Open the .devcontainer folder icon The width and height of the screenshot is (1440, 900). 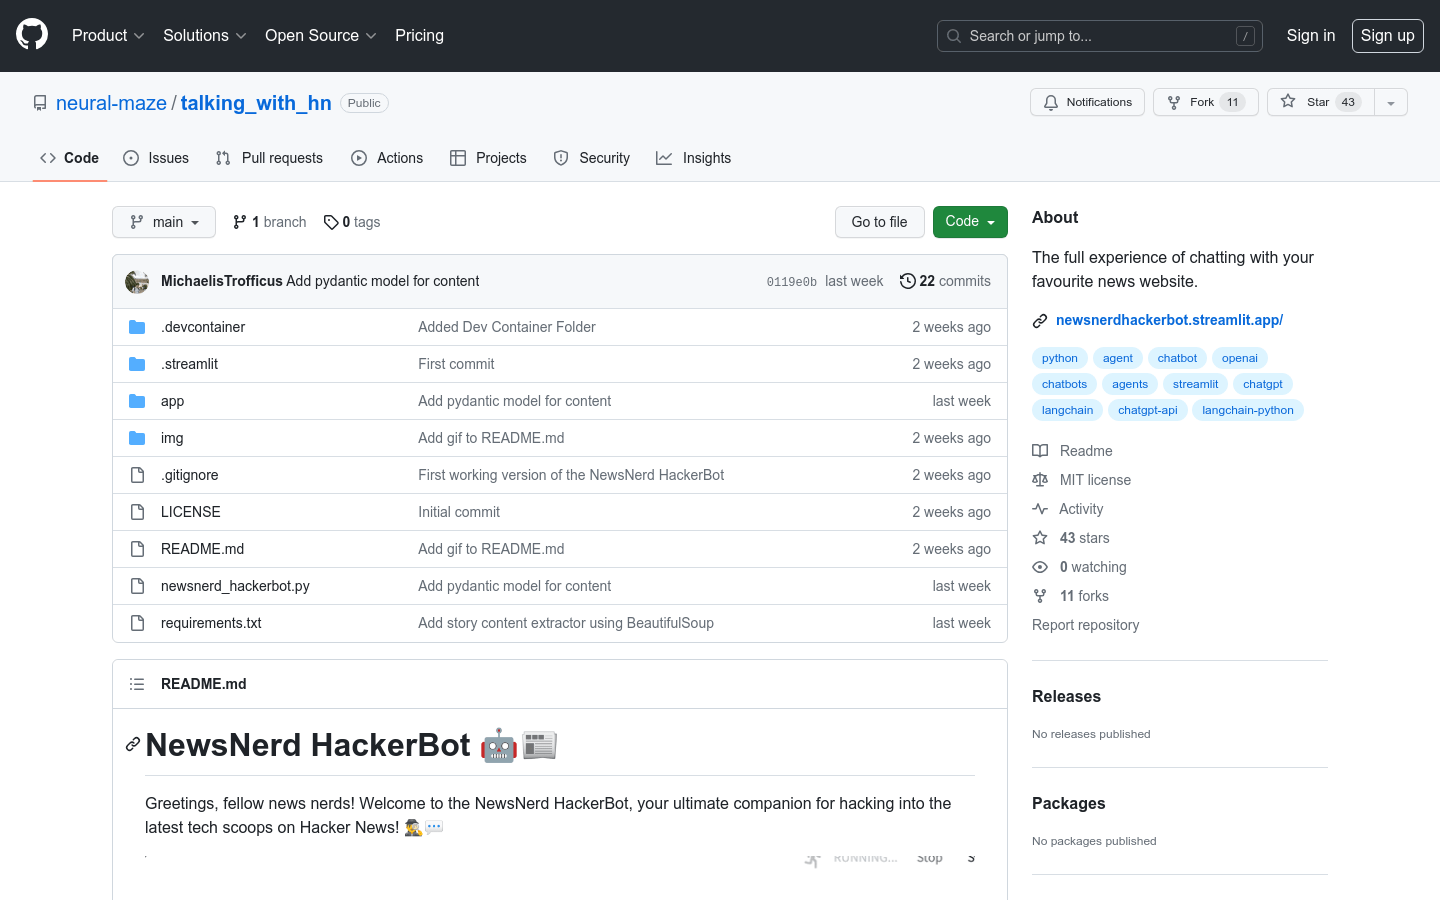(137, 326)
